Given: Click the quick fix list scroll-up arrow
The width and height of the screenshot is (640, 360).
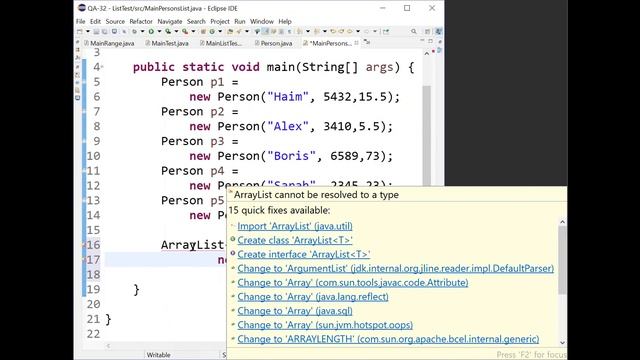Looking at the screenshot, I should point(562,222).
